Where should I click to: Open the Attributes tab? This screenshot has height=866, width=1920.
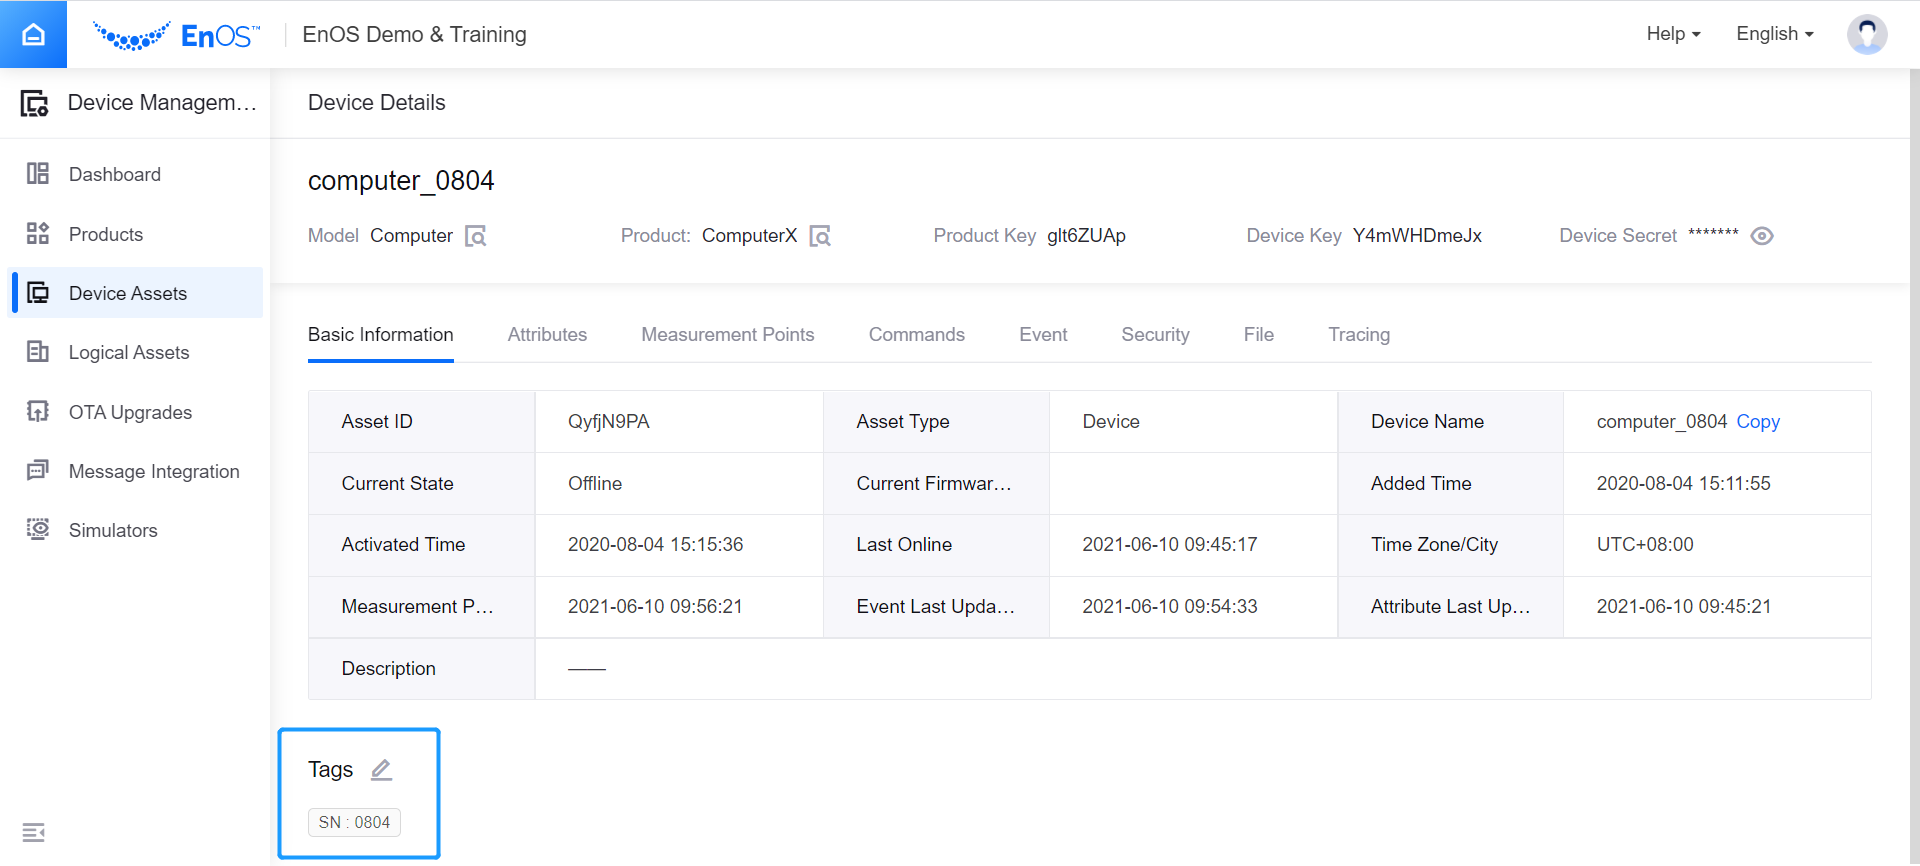click(x=547, y=335)
